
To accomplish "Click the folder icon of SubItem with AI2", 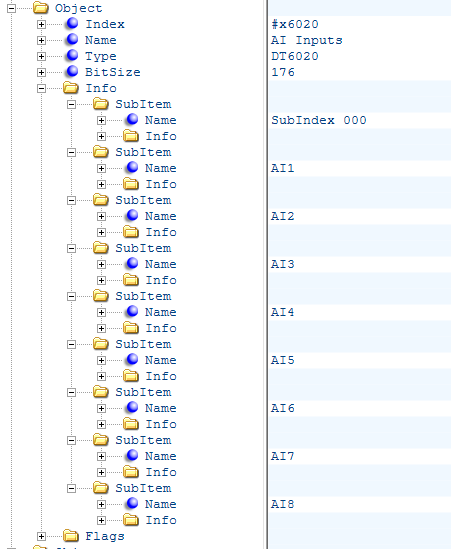I will pyautogui.click(x=101, y=199).
